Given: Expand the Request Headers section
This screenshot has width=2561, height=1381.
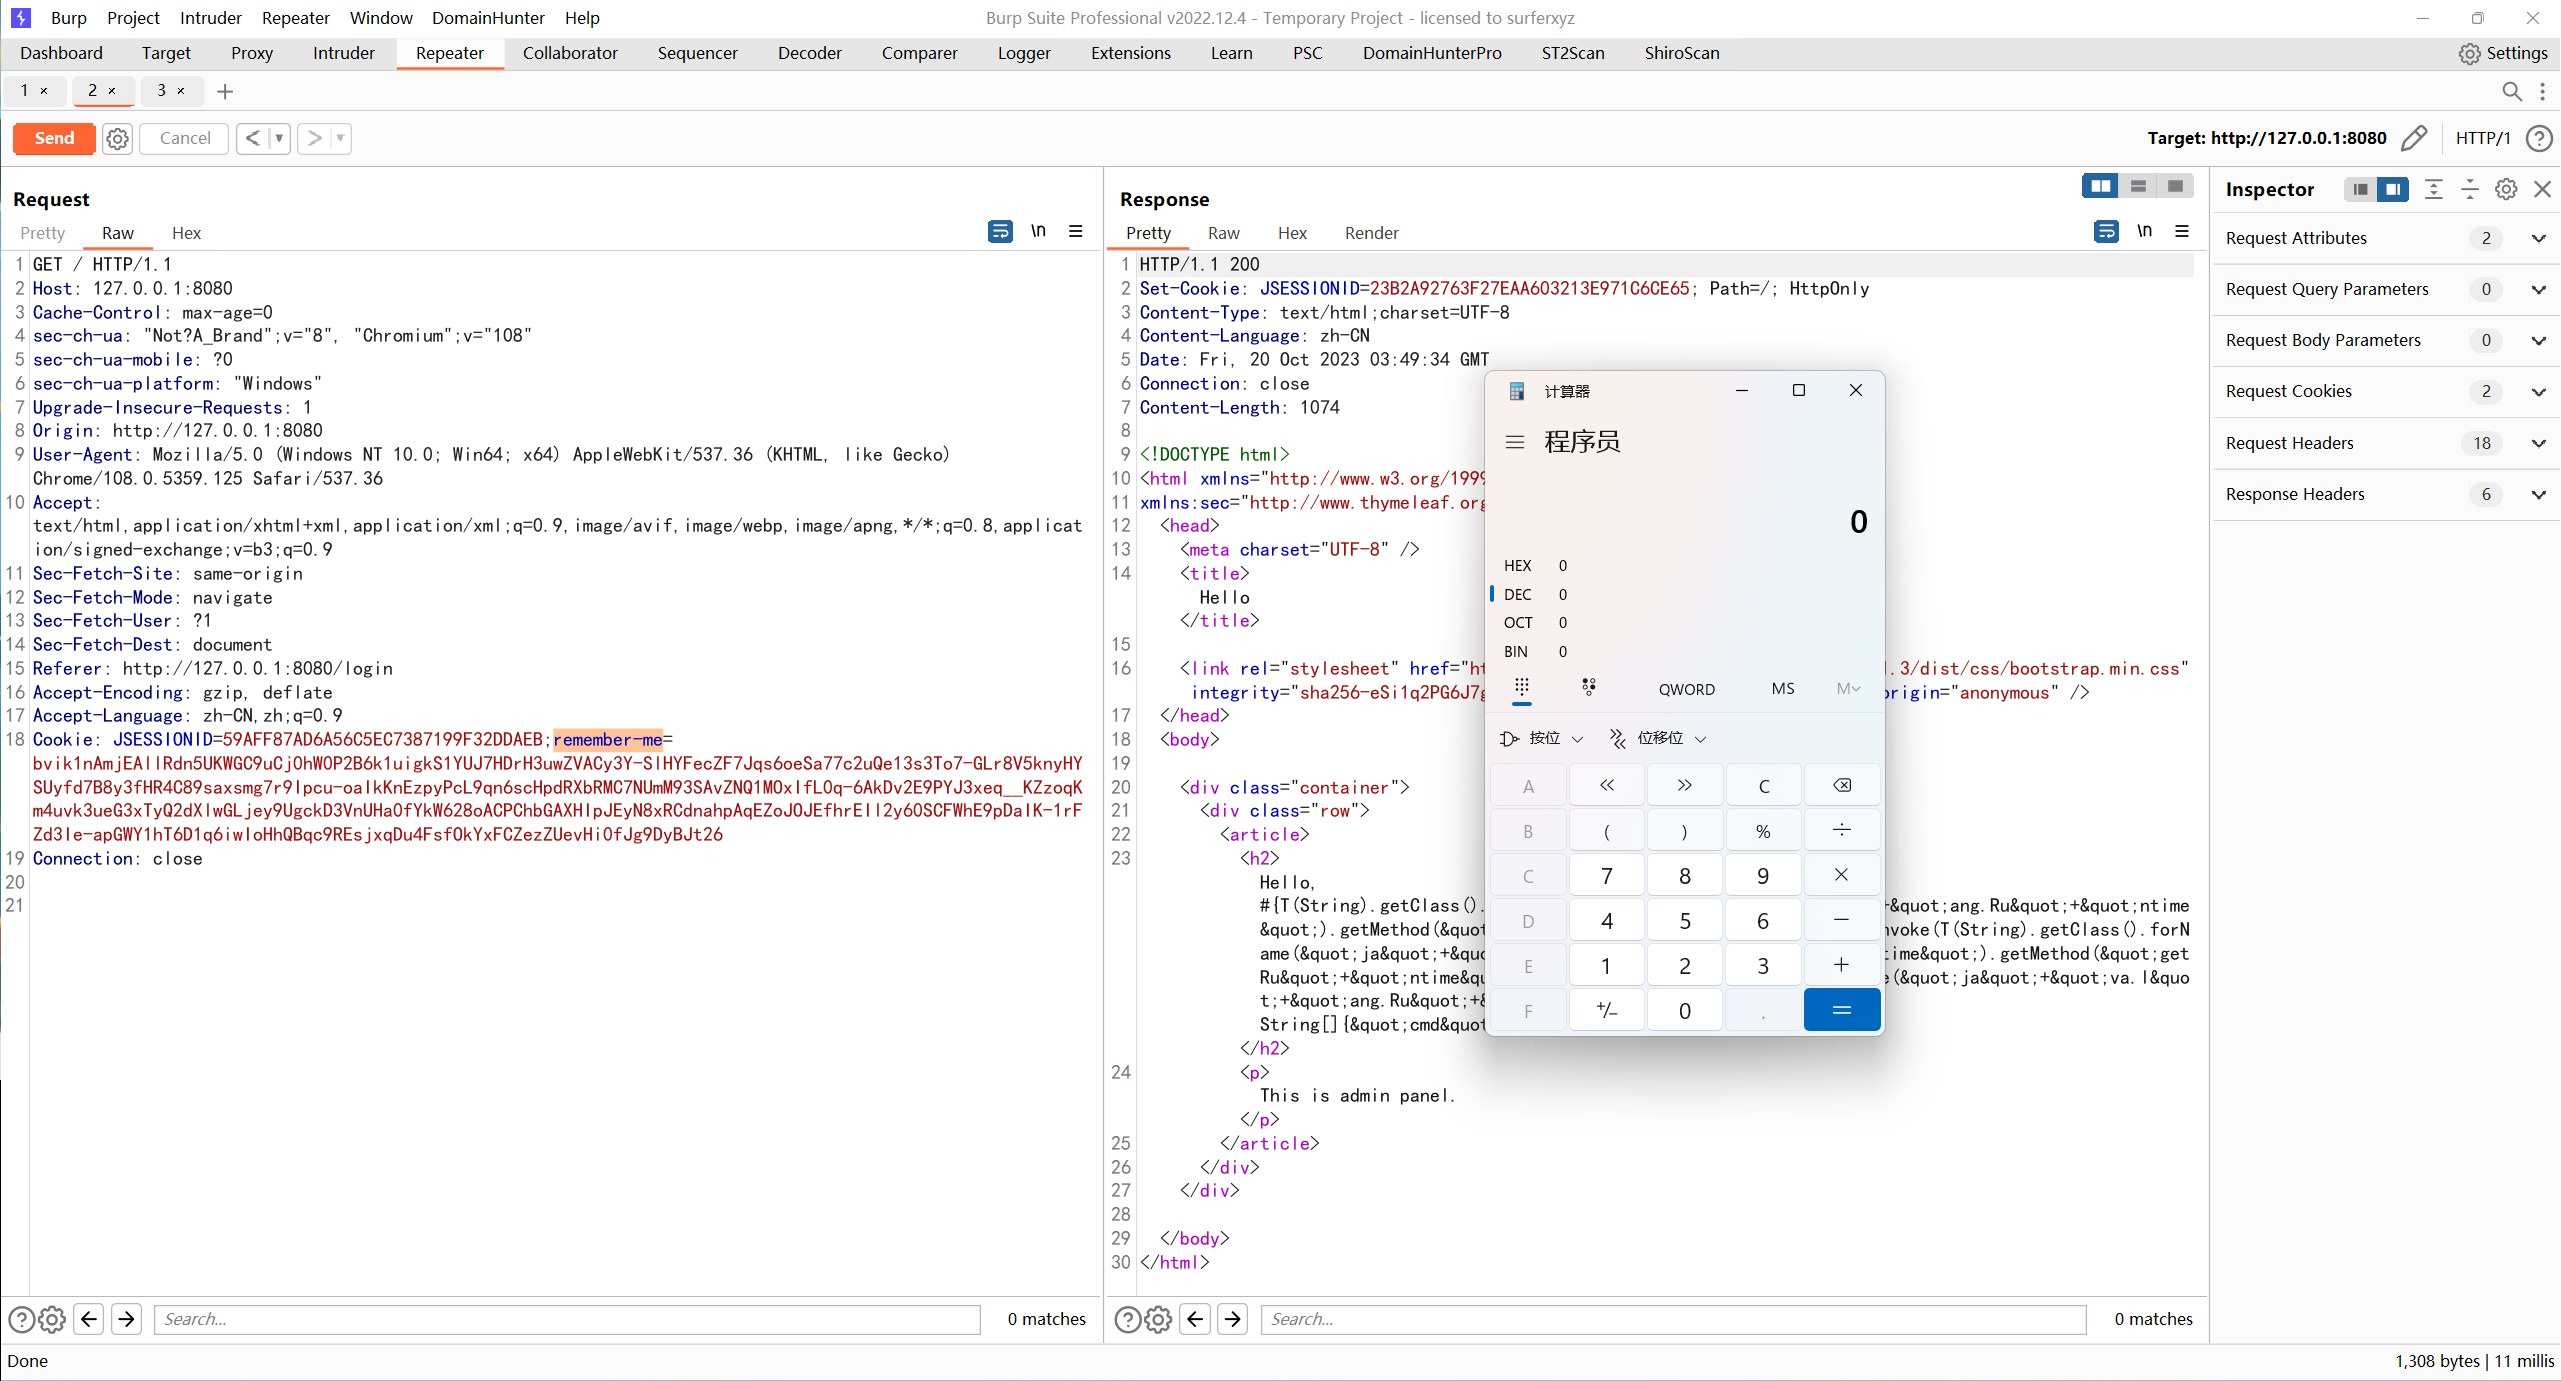Looking at the screenshot, I should point(2538,443).
